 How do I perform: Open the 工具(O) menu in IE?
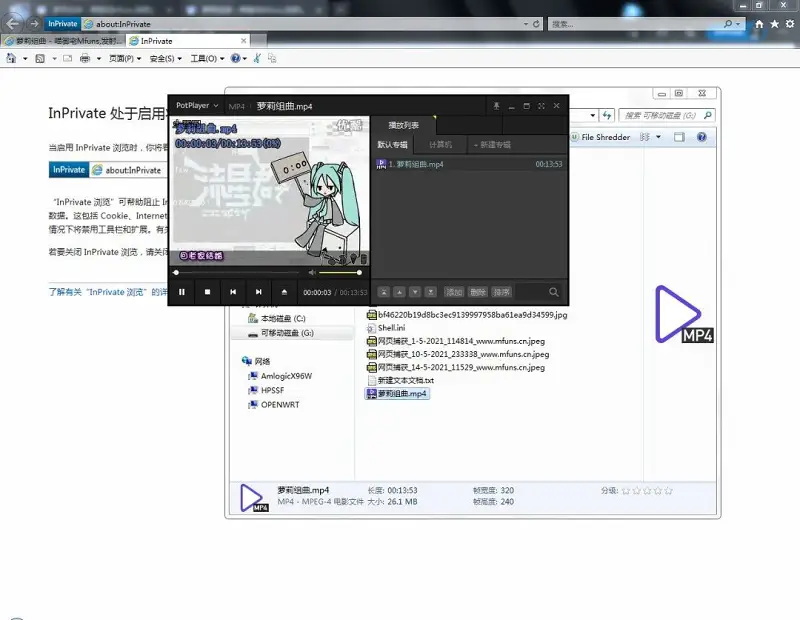pos(207,59)
